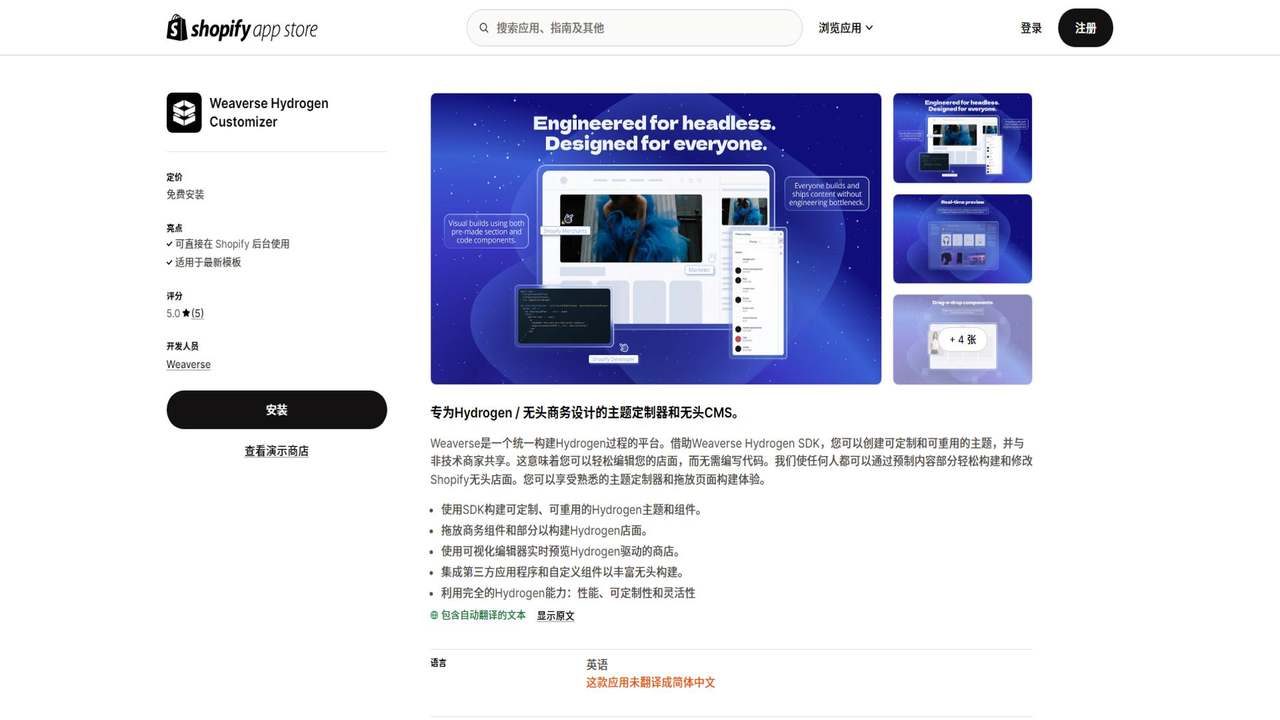The image size is (1280, 720).
Task: Click 适用于最新模板 highlight
Action: tap(208, 263)
